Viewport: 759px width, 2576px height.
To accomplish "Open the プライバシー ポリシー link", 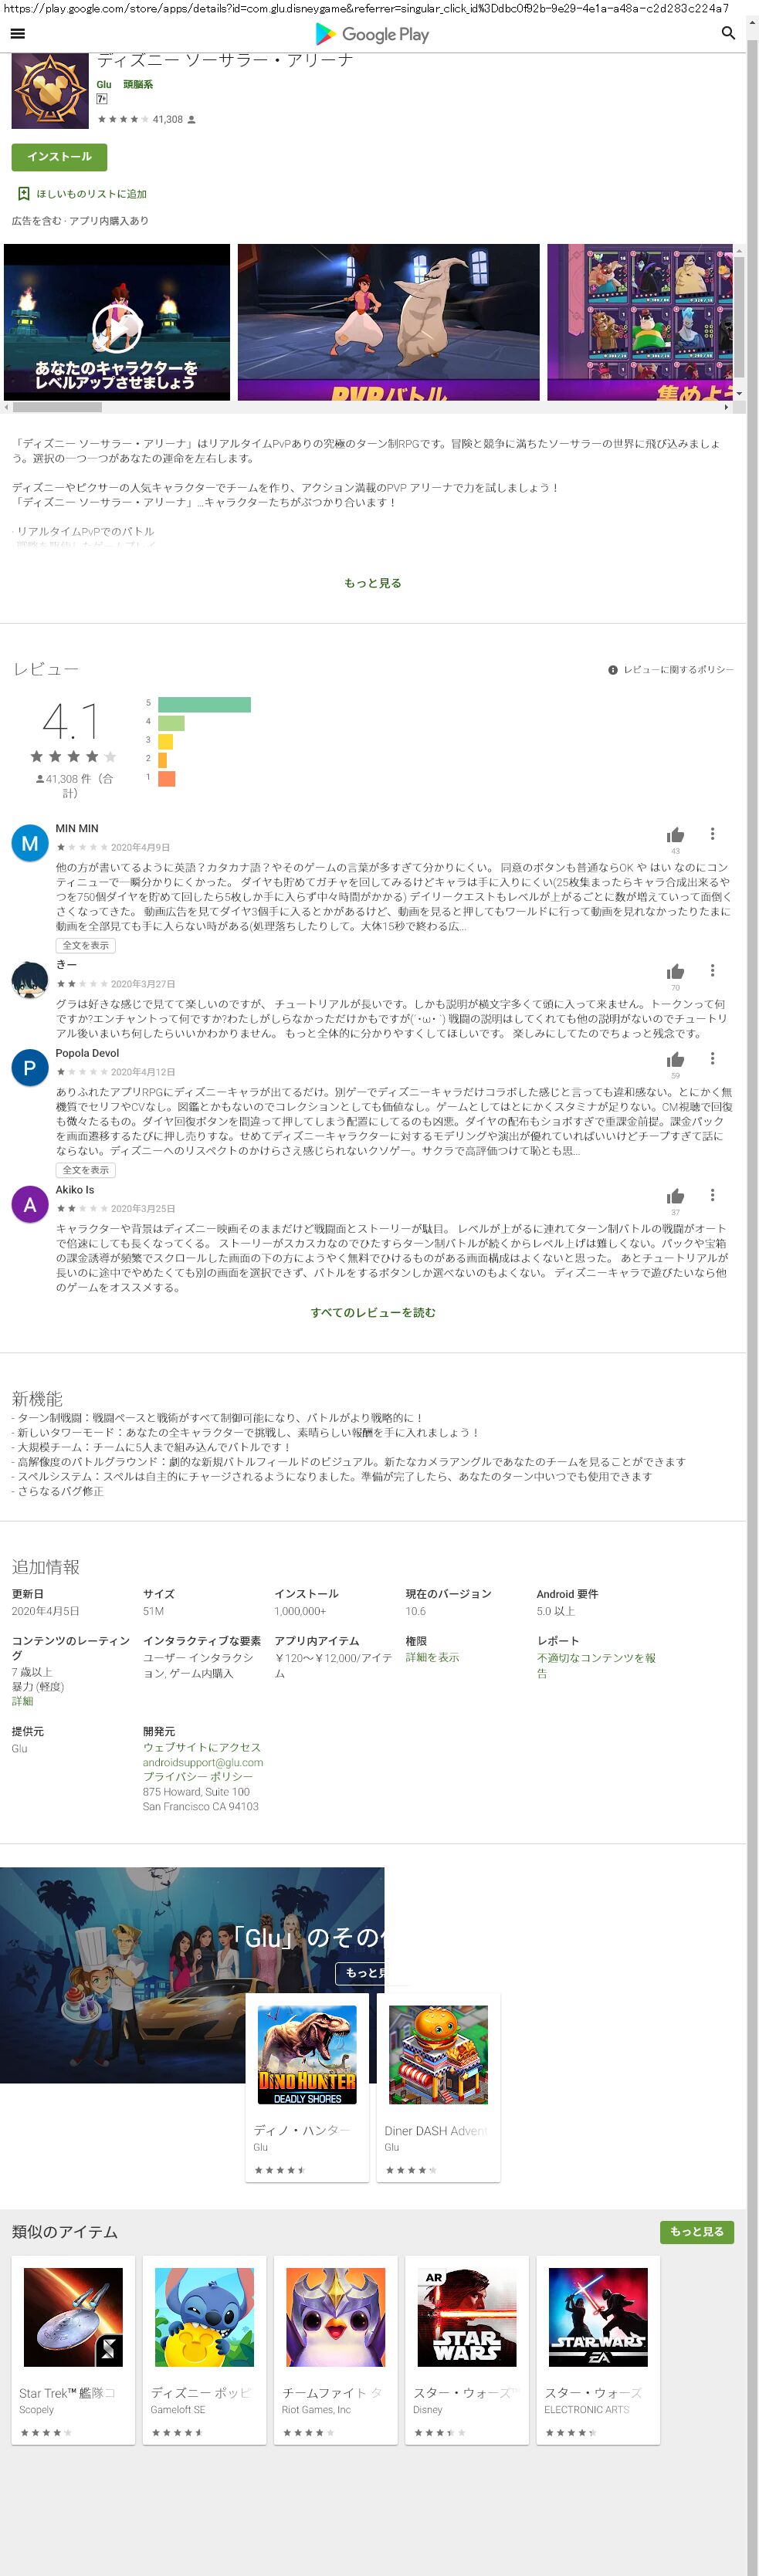I will (198, 1777).
